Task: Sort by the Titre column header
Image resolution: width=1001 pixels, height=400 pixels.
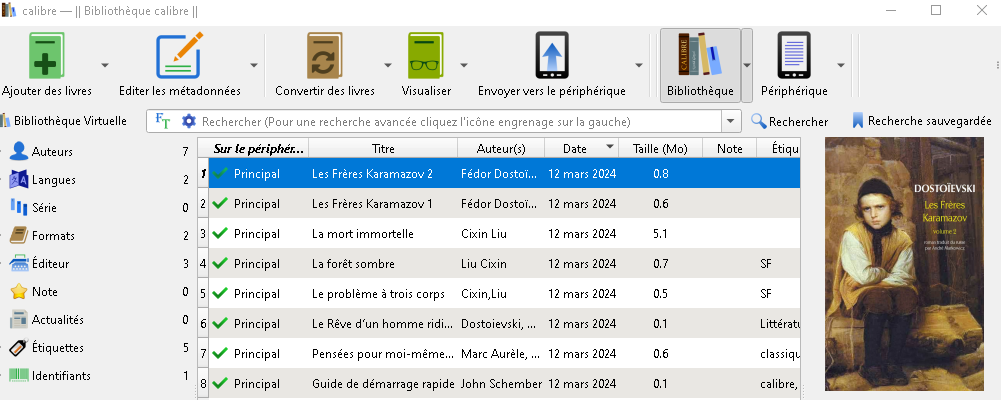Action: pyautogui.click(x=383, y=149)
